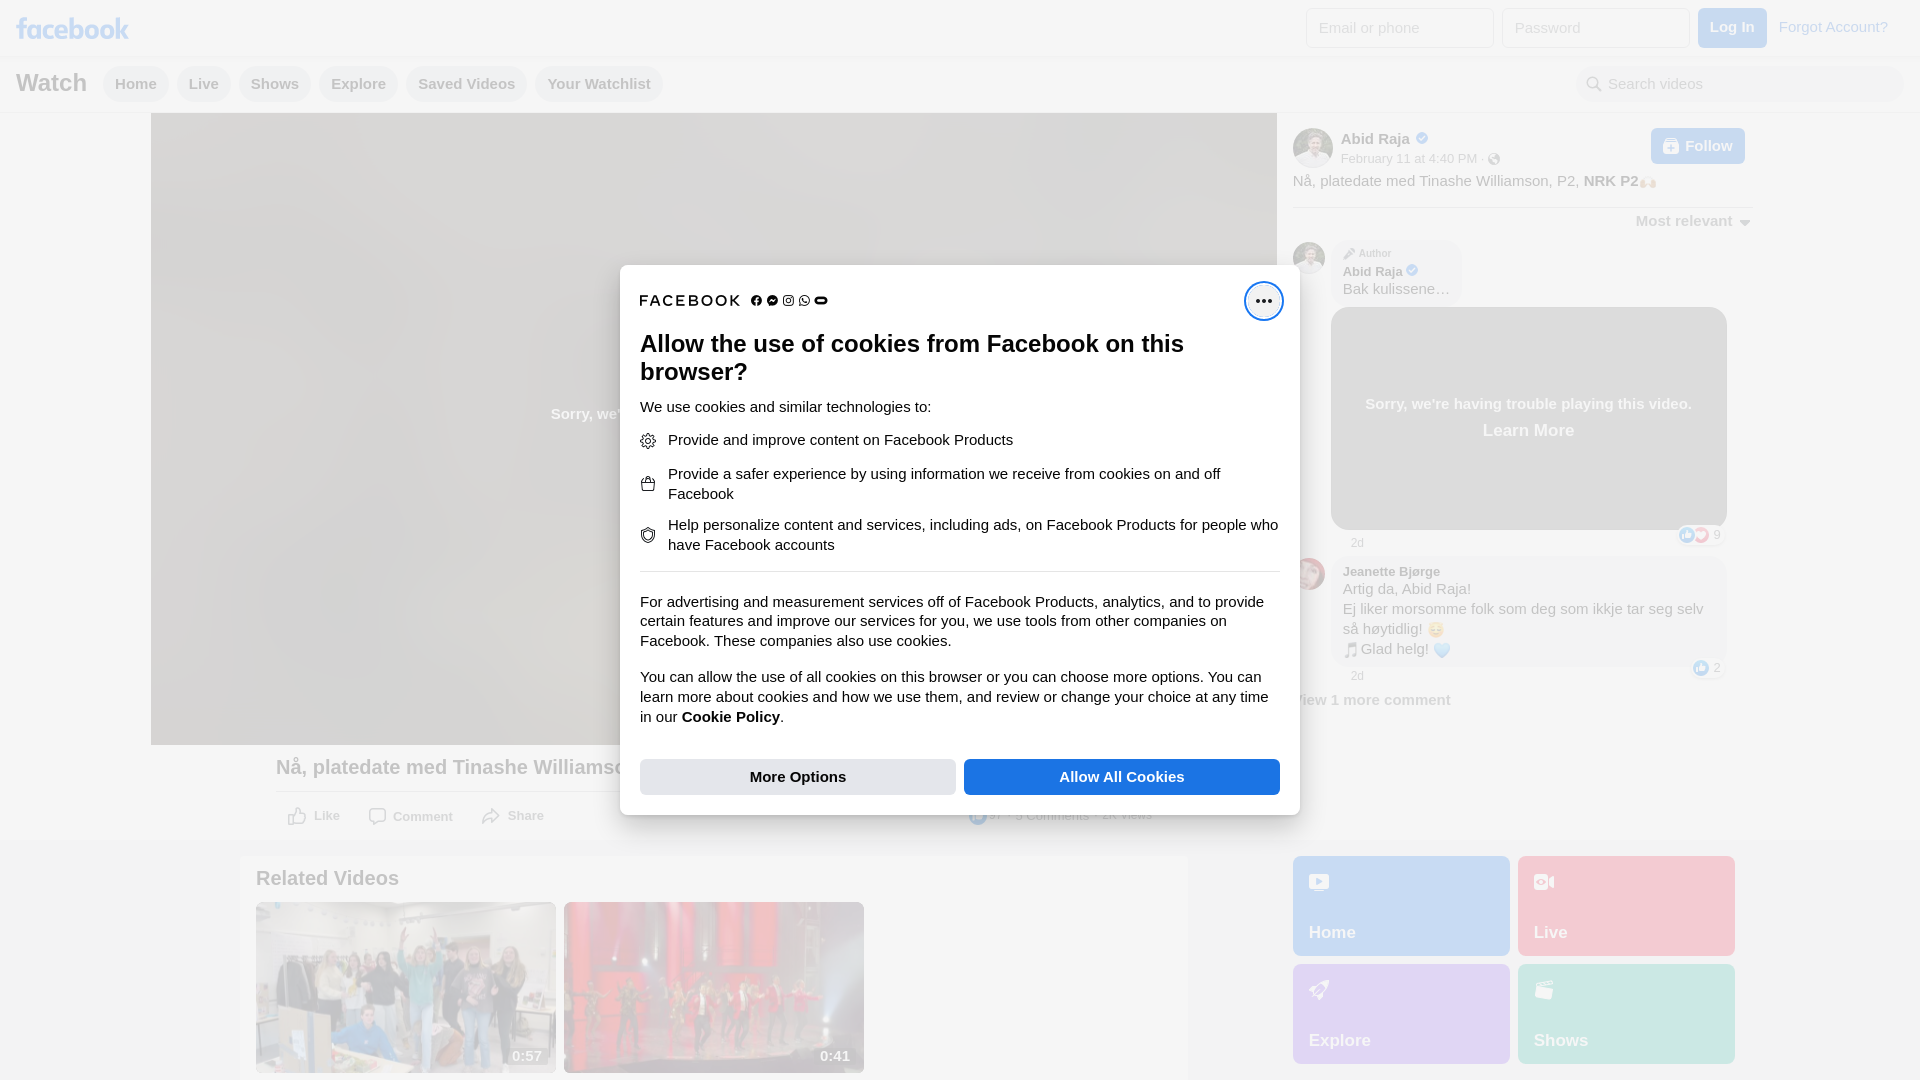Click the Watch heading
This screenshot has height=1080, width=1920.
pyautogui.click(x=51, y=83)
